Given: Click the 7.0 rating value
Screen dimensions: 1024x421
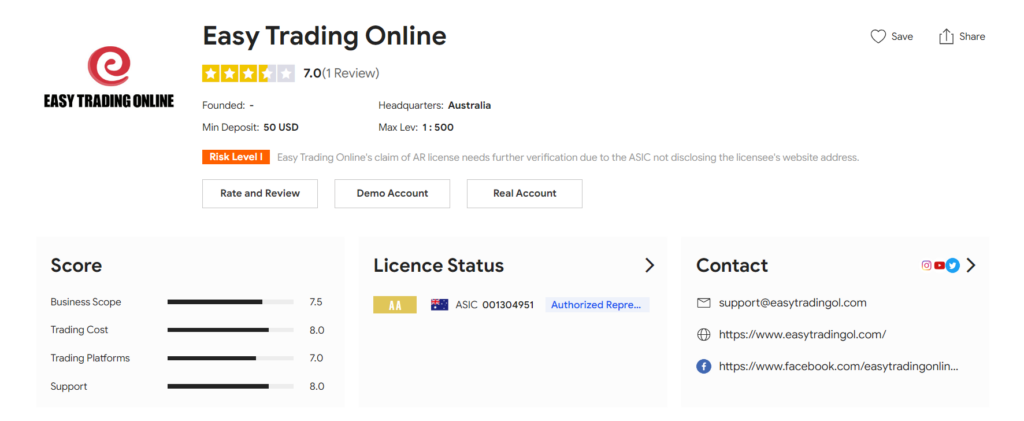Looking at the screenshot, I should pos(312,73).
